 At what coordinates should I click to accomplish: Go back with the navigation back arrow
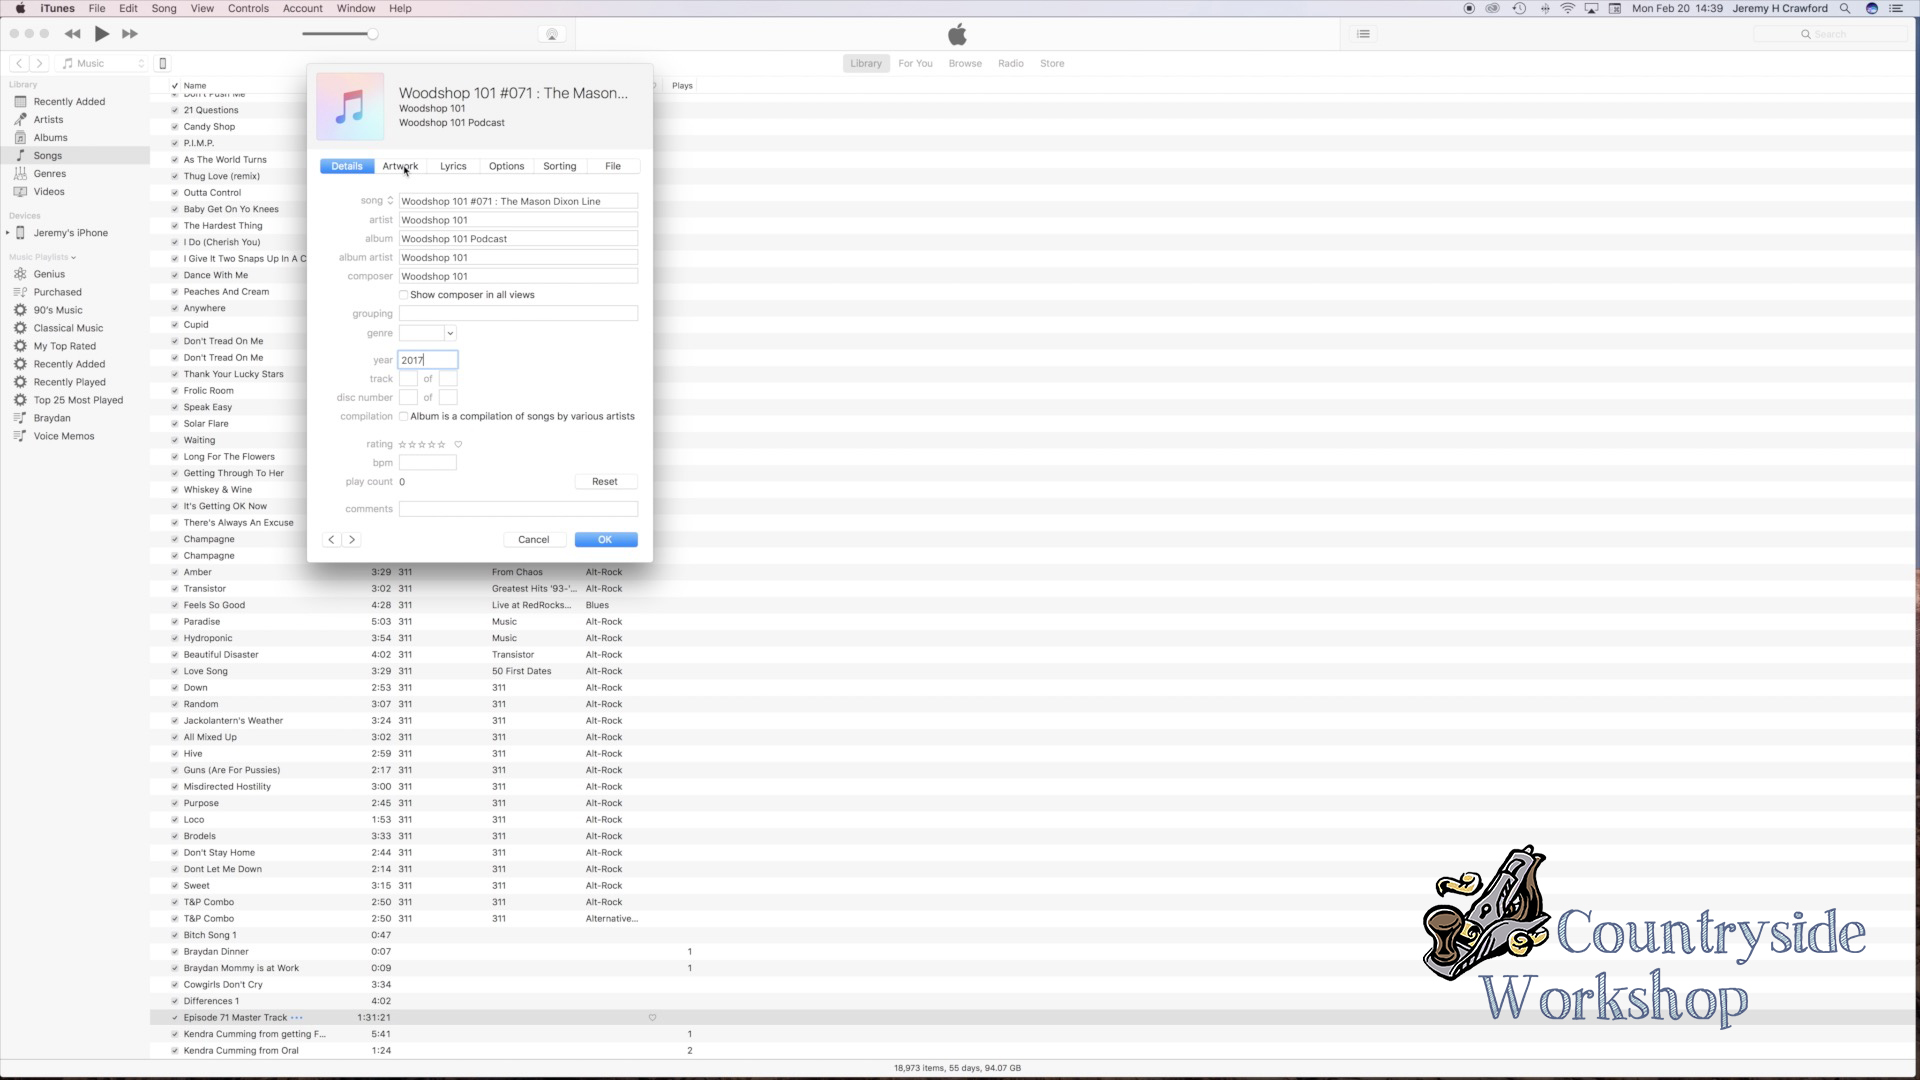click(x=19, y=63)
